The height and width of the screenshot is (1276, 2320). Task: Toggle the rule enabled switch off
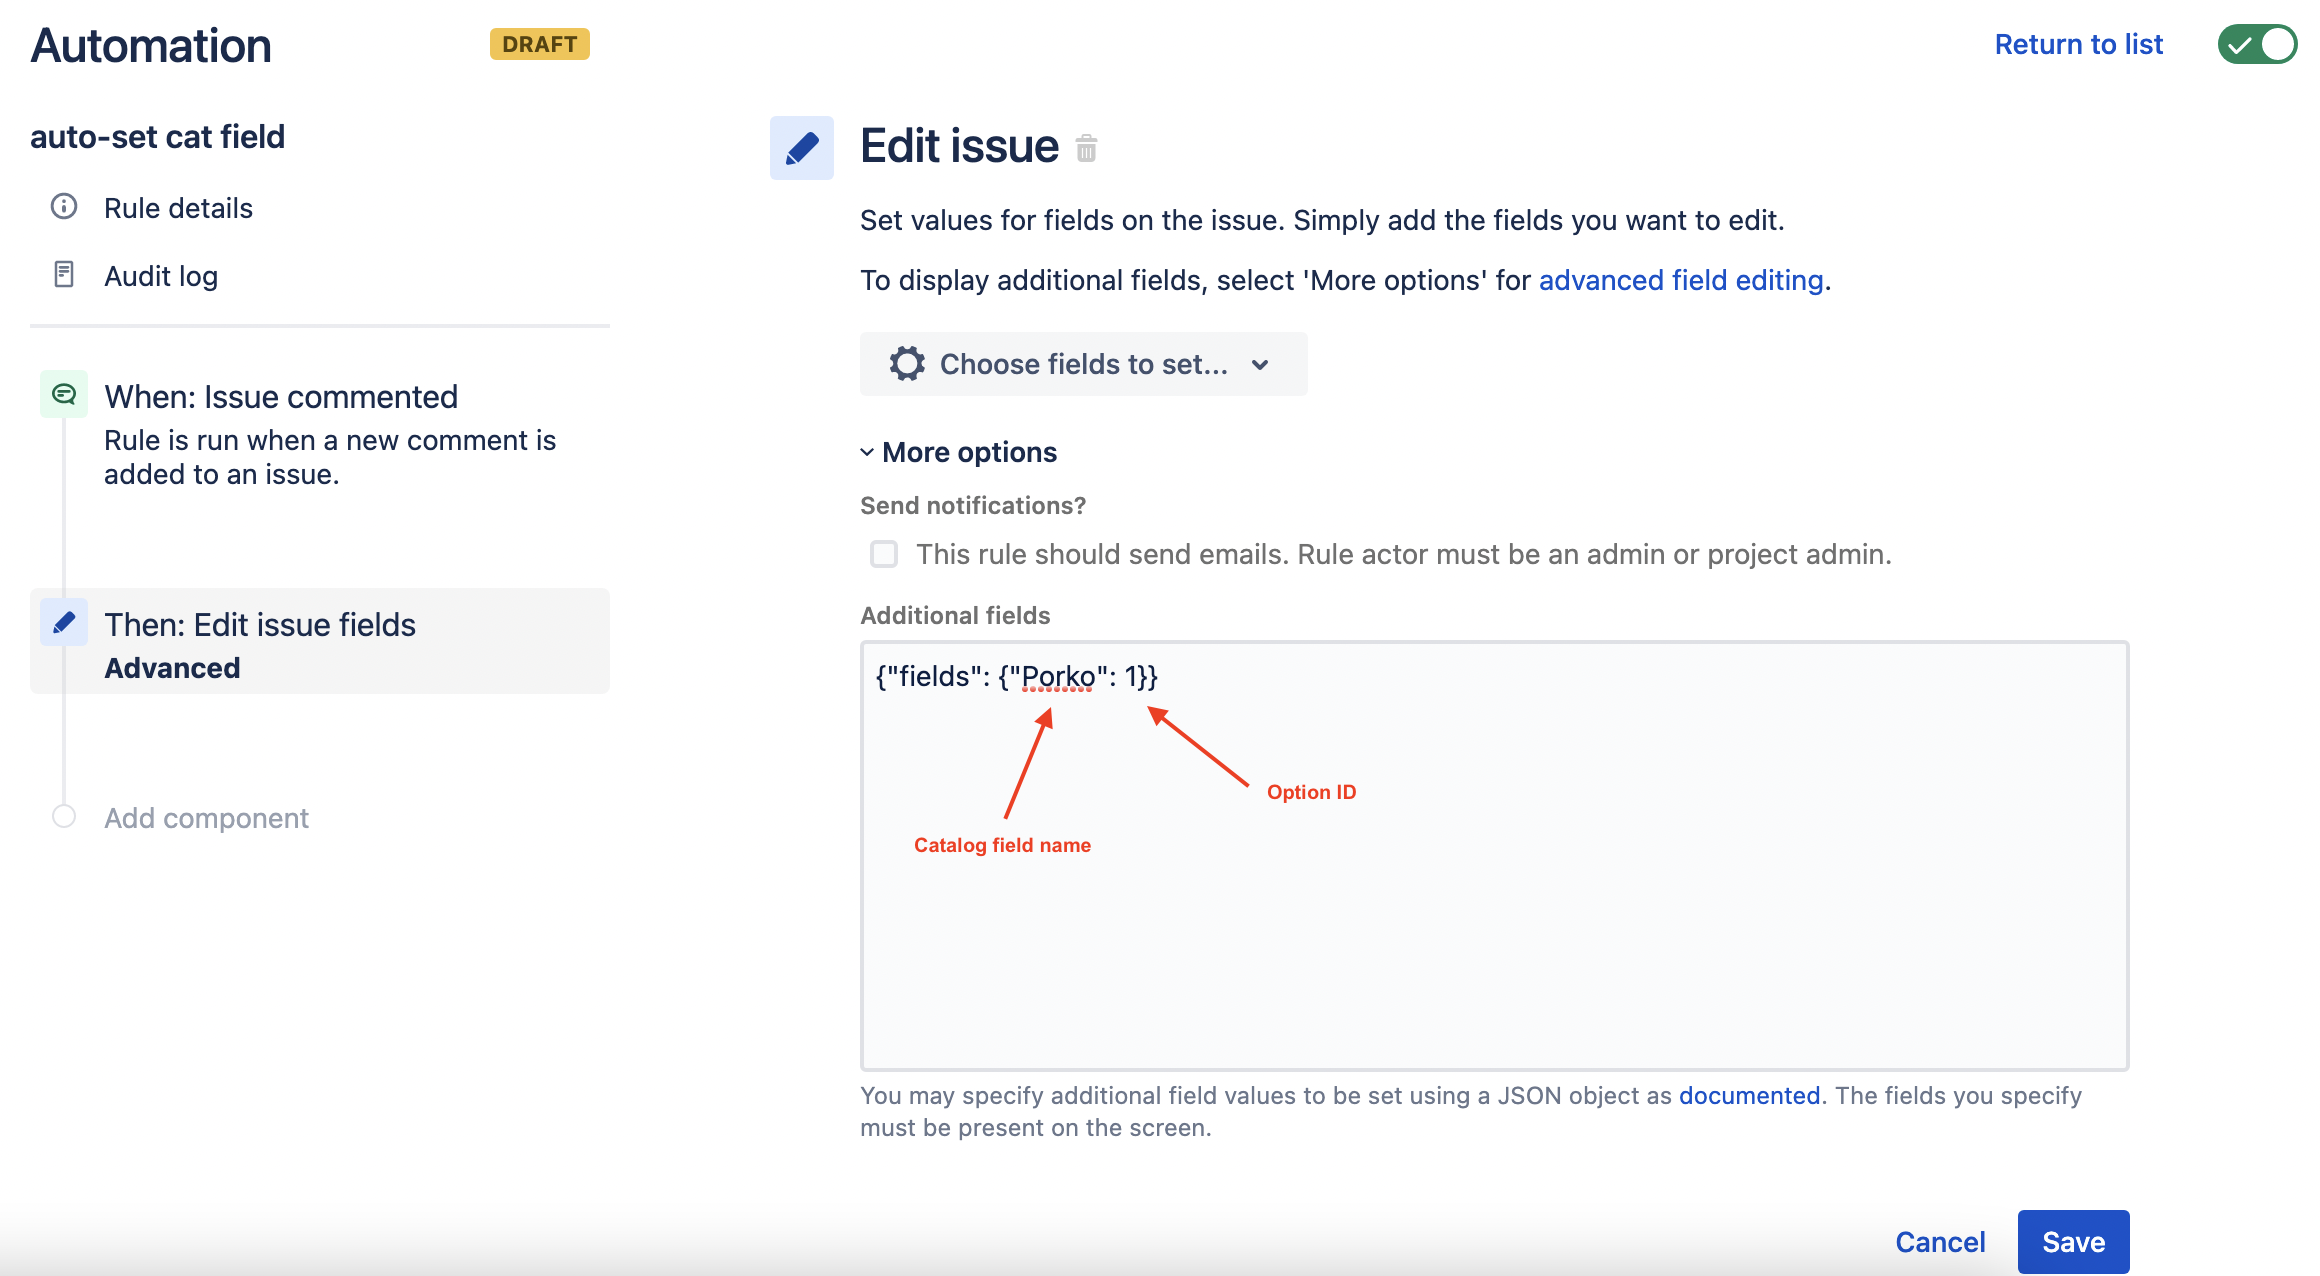(2256, 44)
